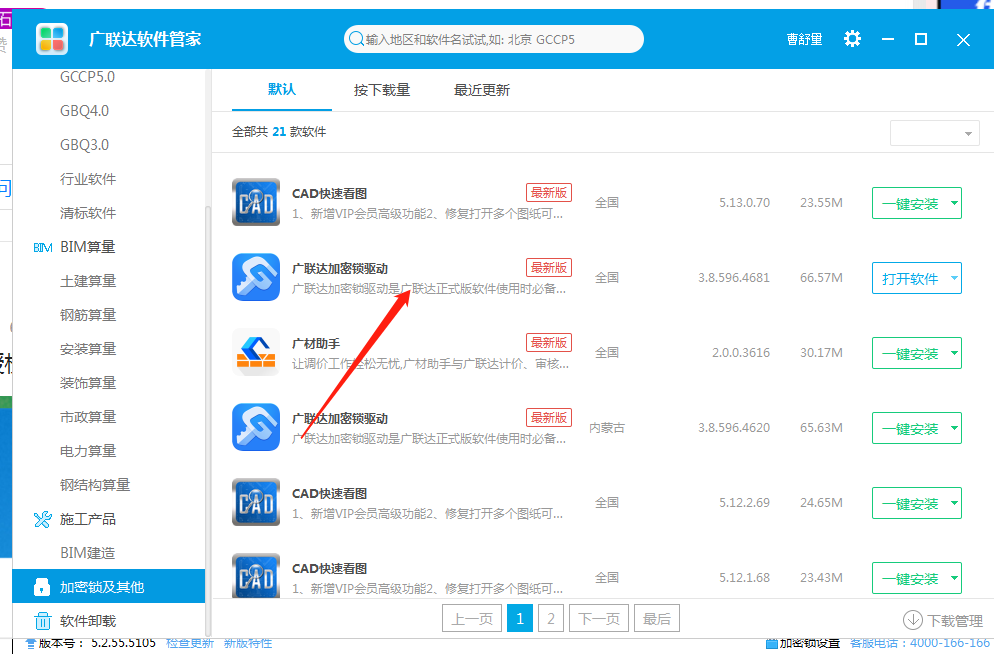Click the 最新版 badge on 广材助手
This screenshot has width=994, height=654.
(x=549, y=343)
